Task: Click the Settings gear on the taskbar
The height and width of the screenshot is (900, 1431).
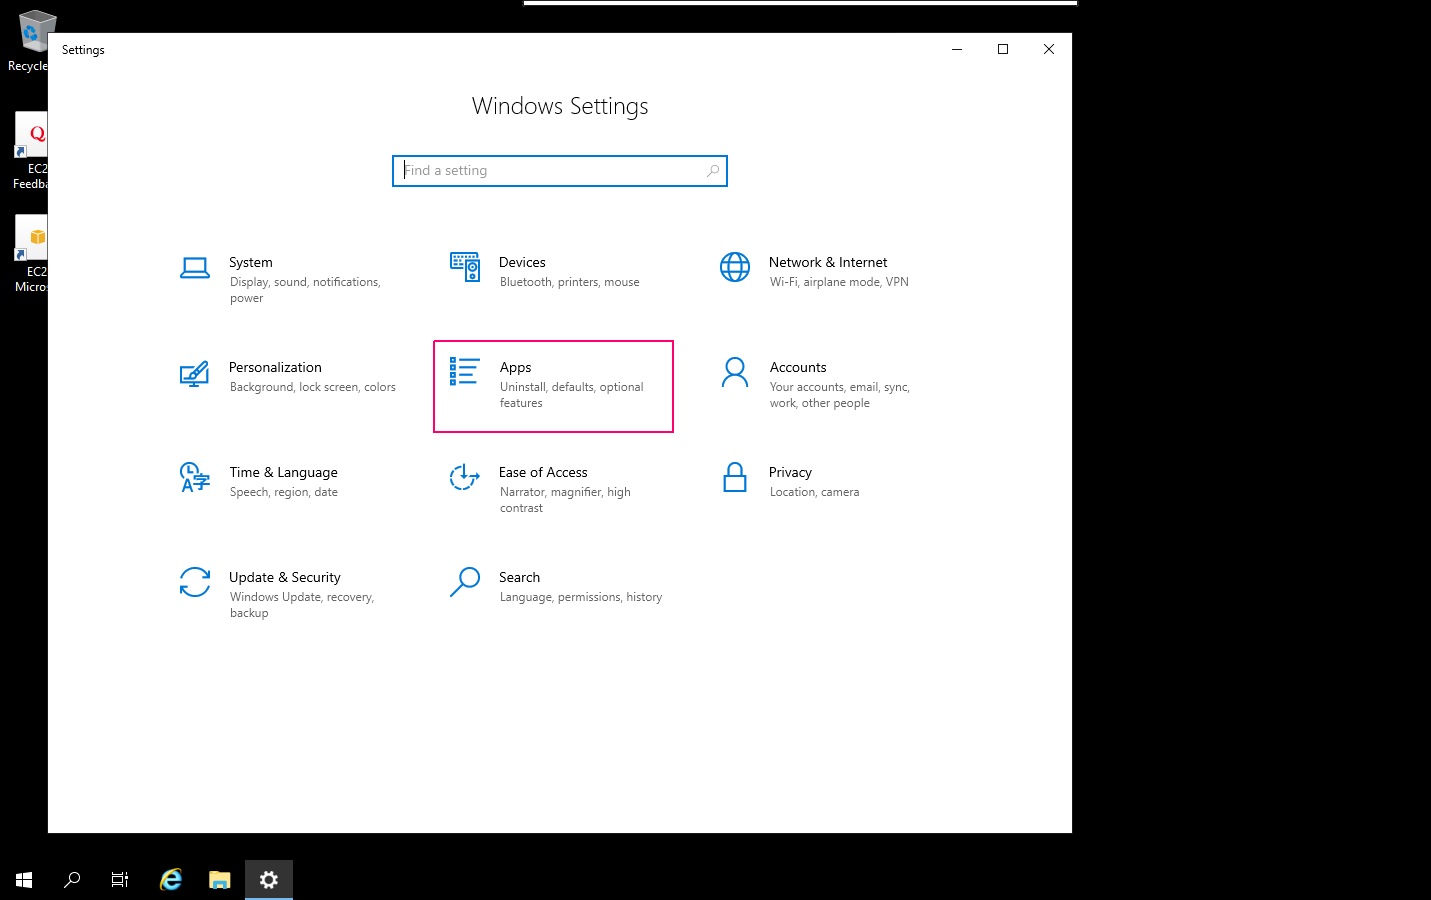Action: coord(269,880)
